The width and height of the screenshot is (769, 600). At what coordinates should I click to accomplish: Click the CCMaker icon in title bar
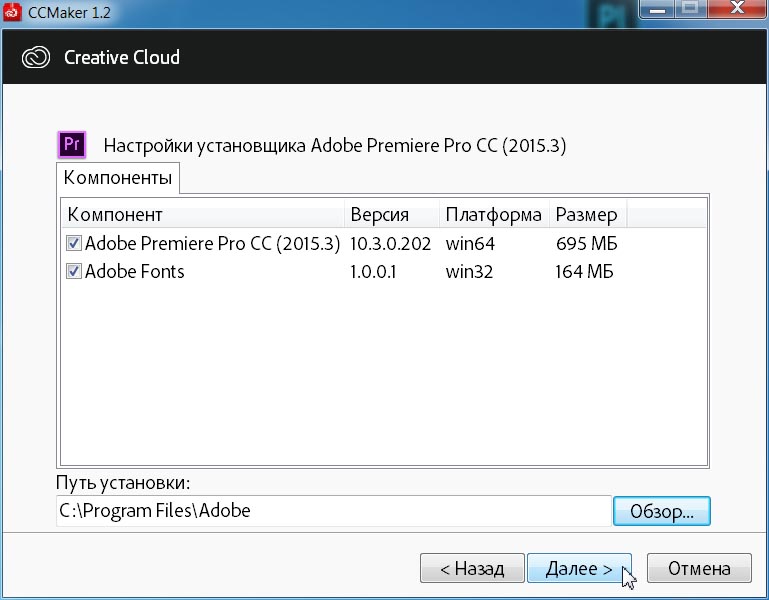point(14,13)
